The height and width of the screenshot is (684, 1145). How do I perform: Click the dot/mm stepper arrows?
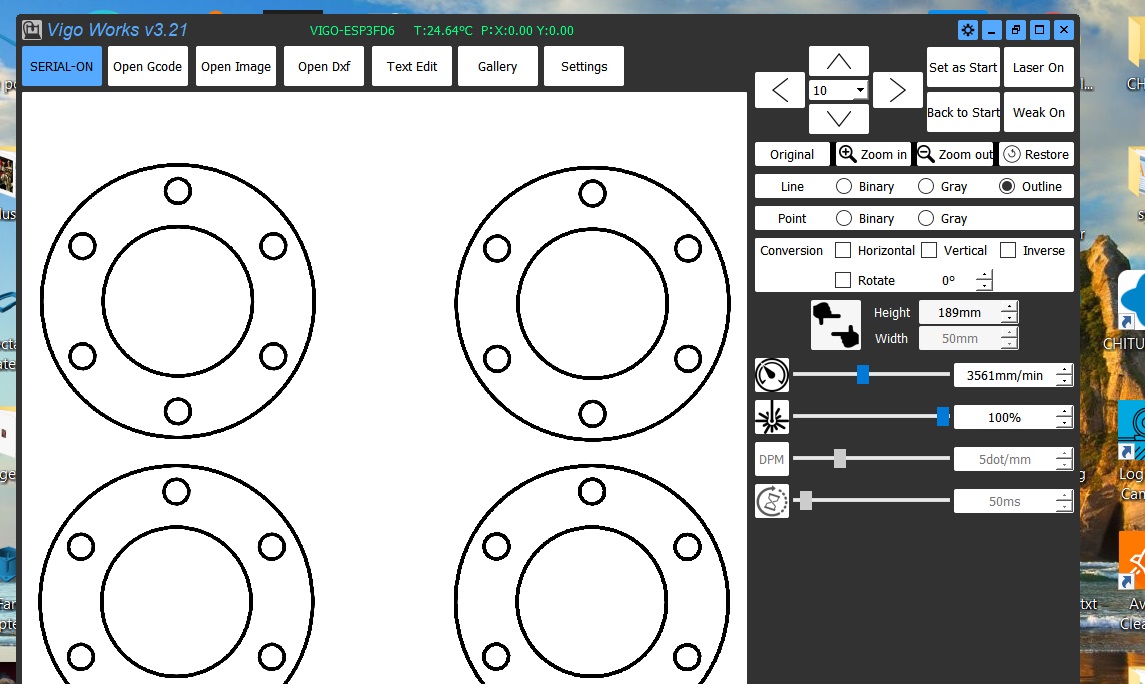point(1065,459)
